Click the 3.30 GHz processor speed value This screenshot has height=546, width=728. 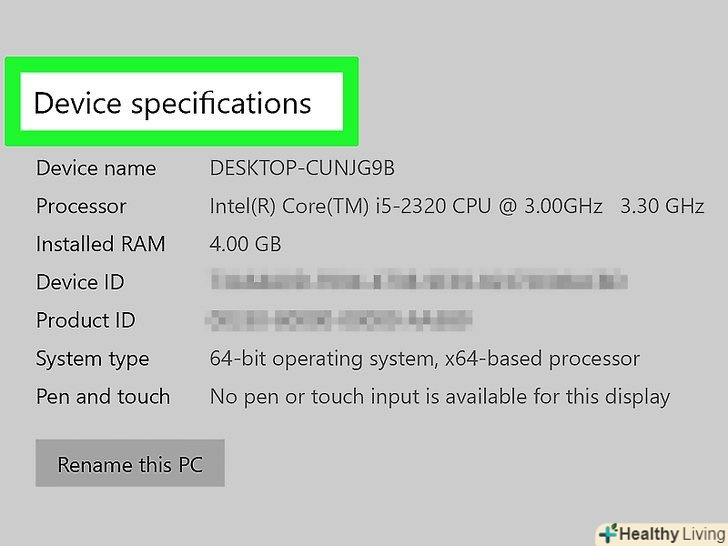[662, 206]
